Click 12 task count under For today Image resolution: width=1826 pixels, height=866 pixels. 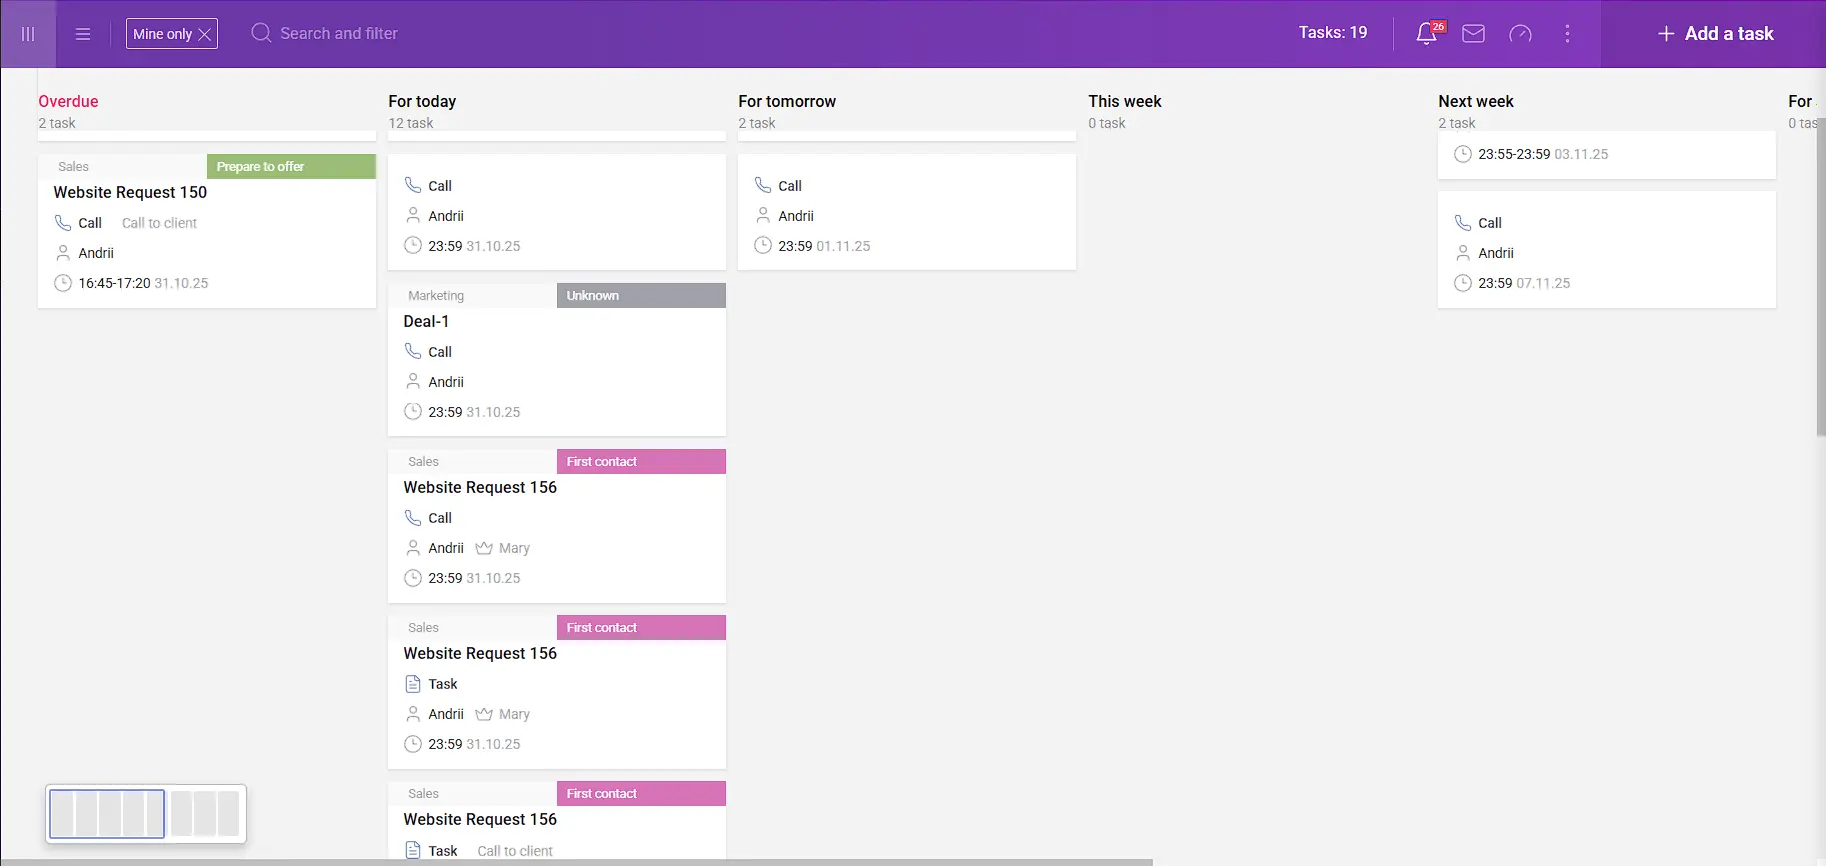(411, 123)
